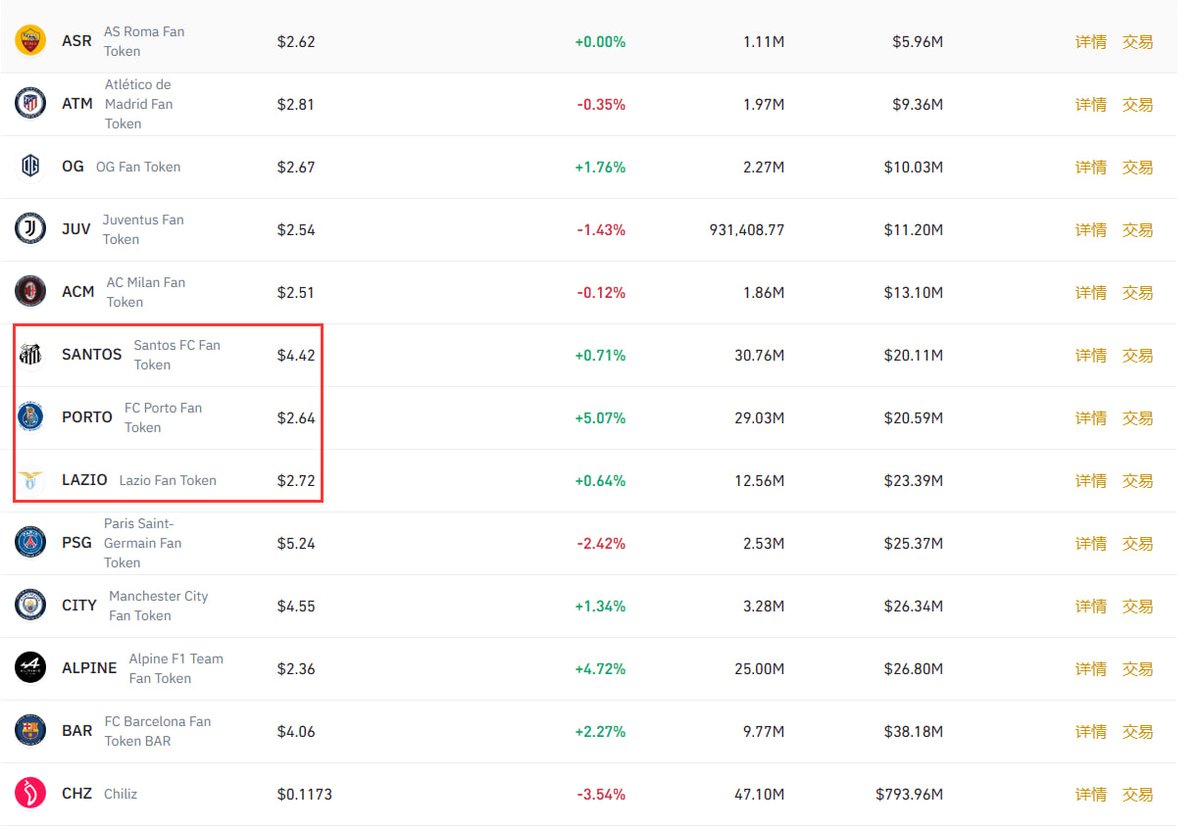
Task: Trade PORTO via its 交易 link
Action: pyautogui.click(x=1137, y=418)
